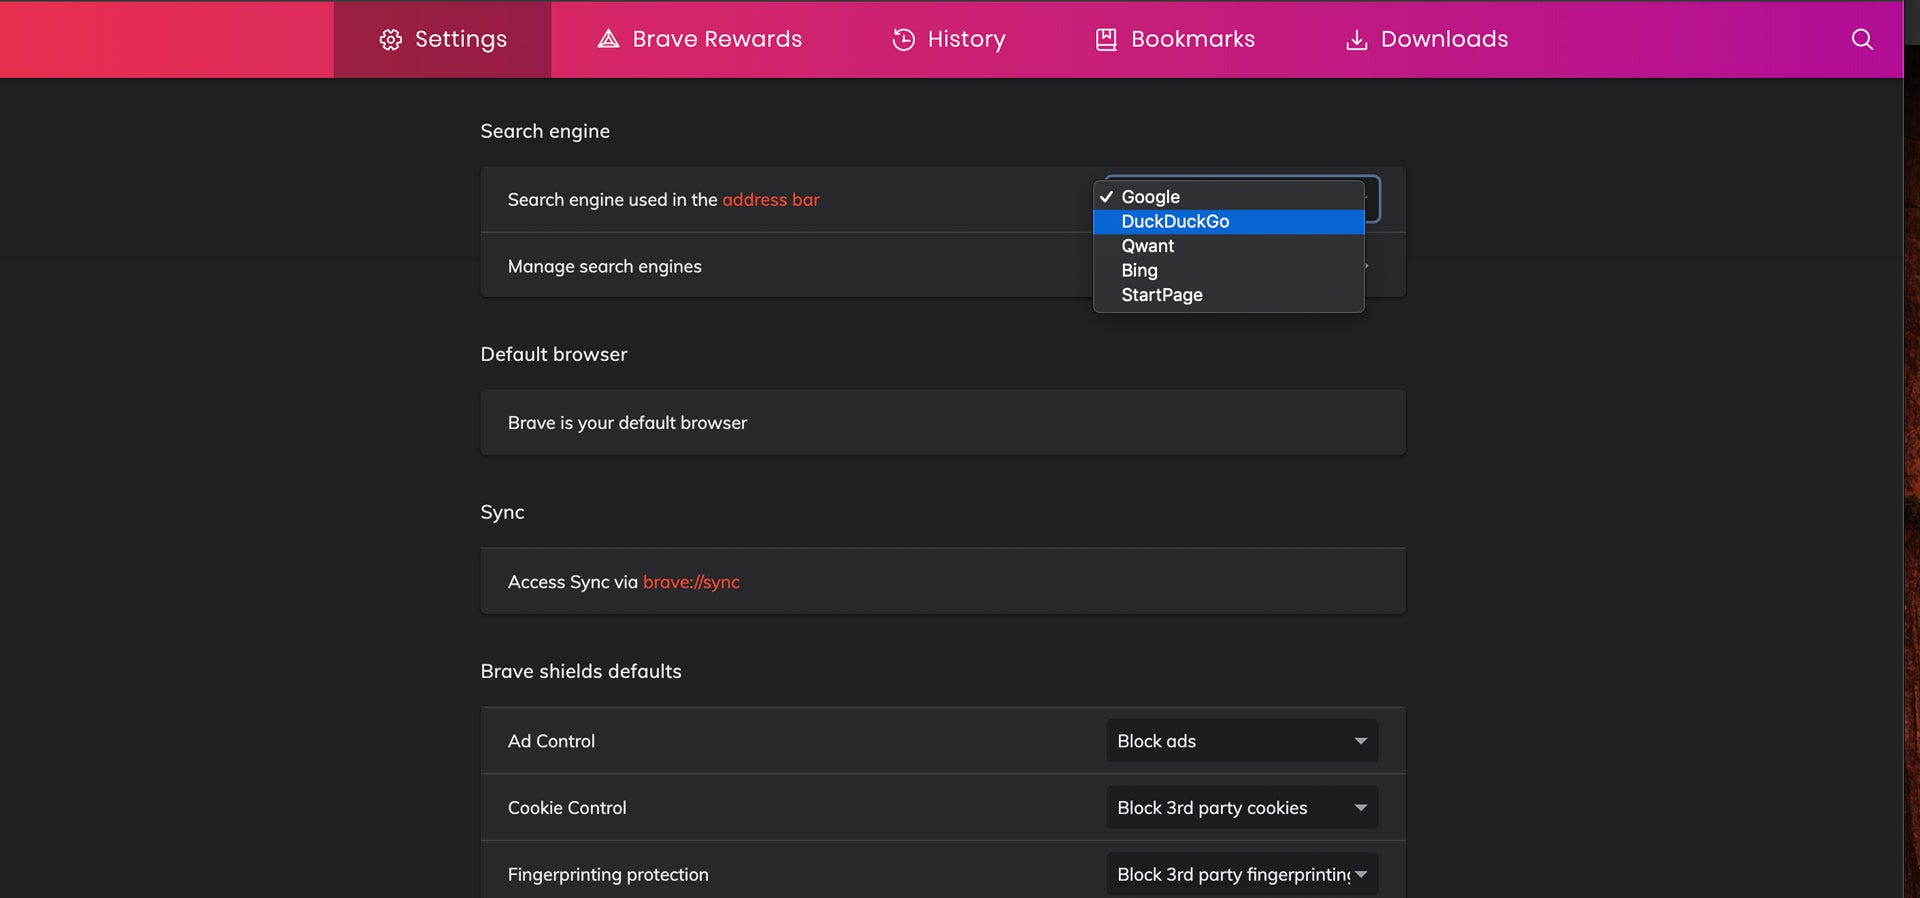
Task: Open the Bookmarks tab
Action: (x=1175, y=39)
